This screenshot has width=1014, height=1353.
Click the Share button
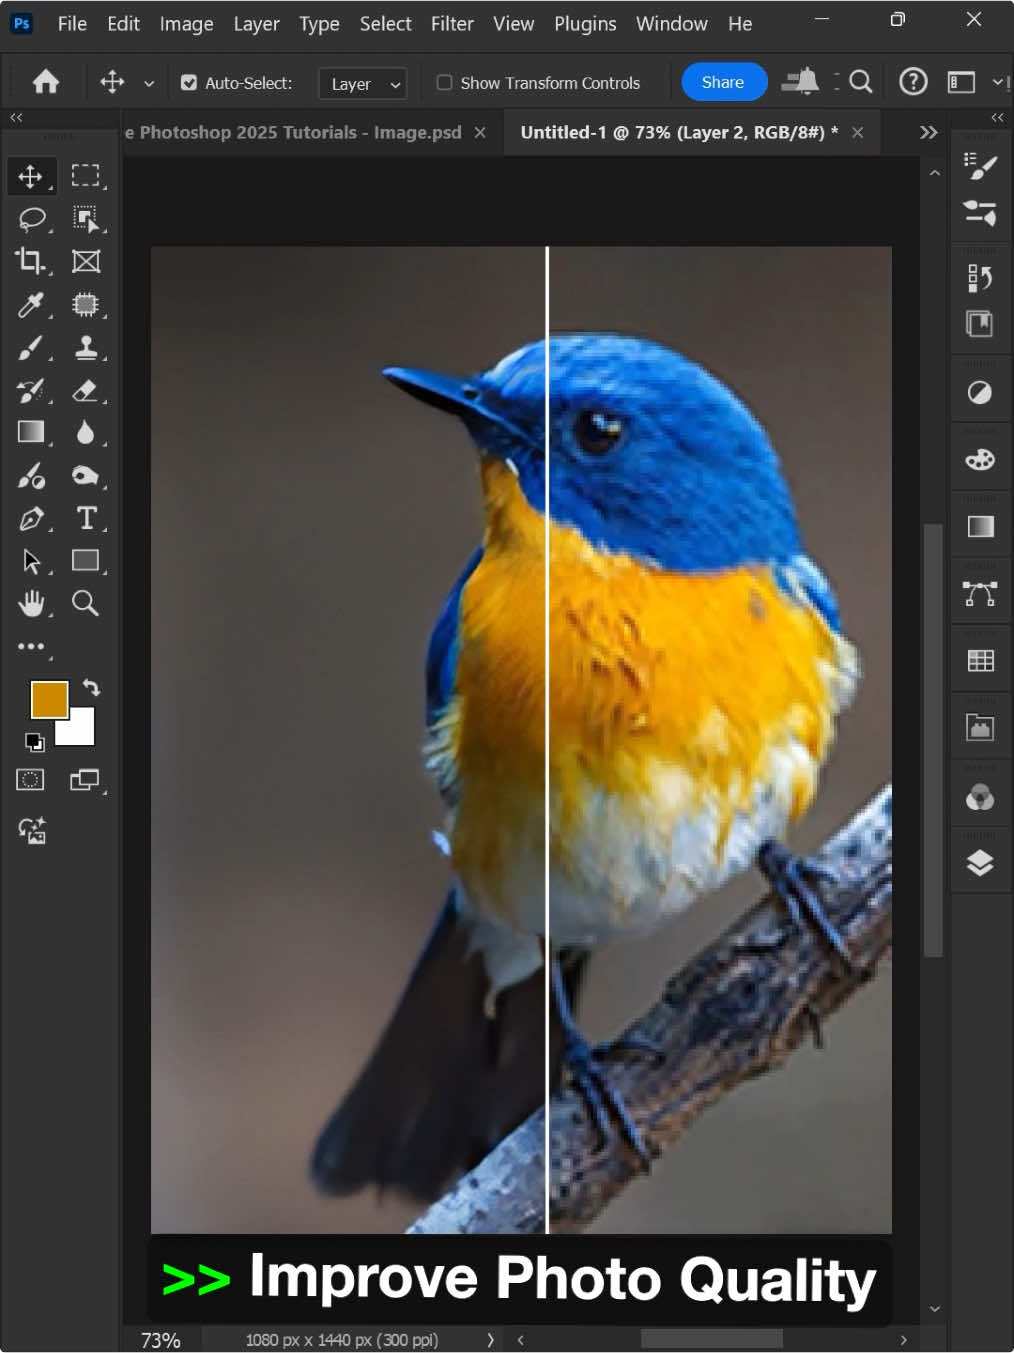(723, 81)
